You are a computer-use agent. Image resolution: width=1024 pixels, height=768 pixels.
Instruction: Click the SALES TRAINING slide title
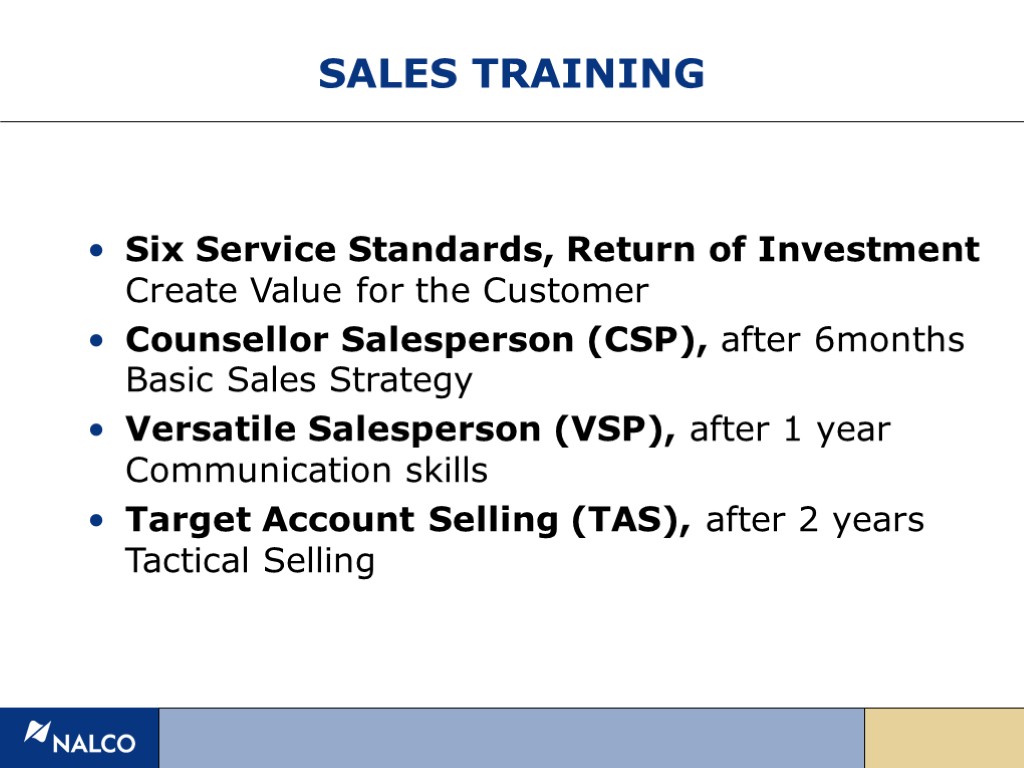pos(511,73)
